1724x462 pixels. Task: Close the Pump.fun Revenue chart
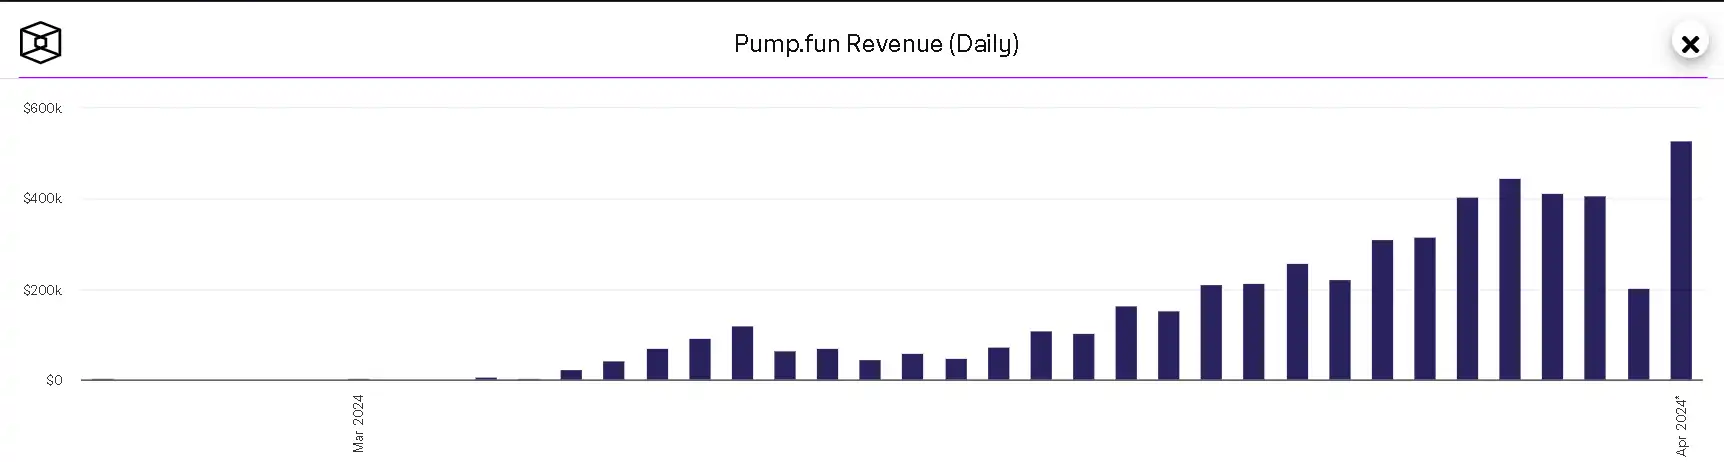1690,44
